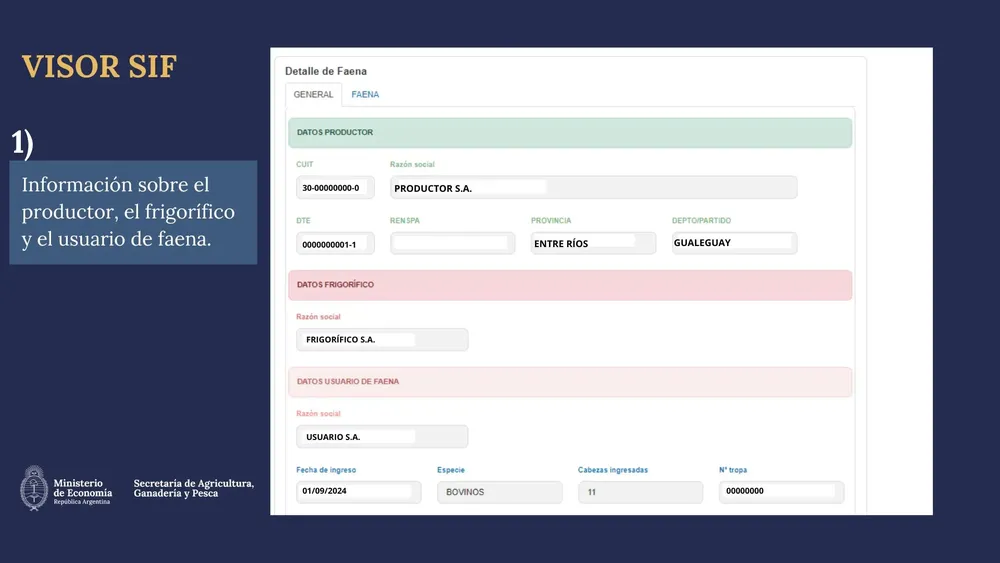
Task: Select the USUARIO S.A. razón social field
Action: tap(382, 437)
